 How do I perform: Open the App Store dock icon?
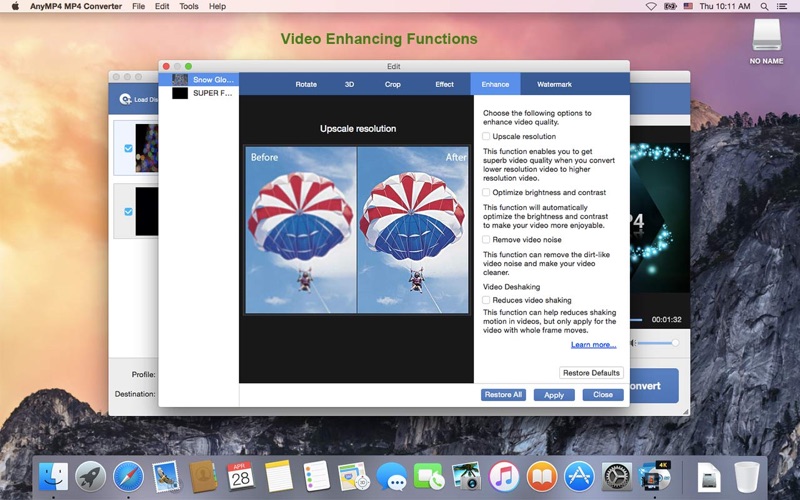(579, 477)
